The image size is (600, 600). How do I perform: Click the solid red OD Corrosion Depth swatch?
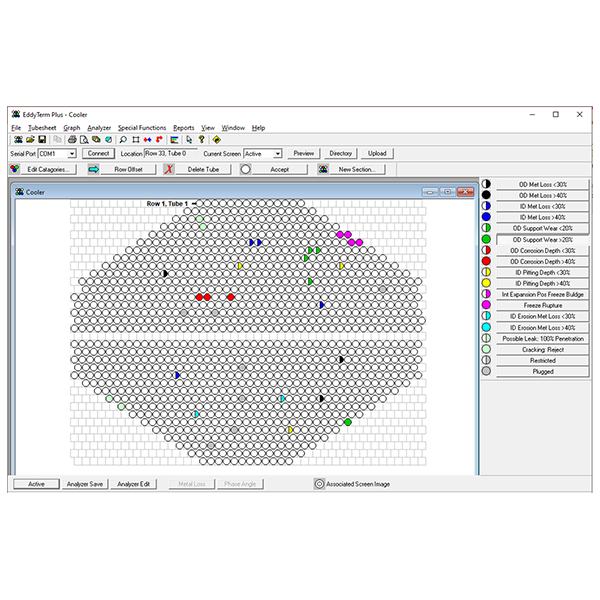486,261
